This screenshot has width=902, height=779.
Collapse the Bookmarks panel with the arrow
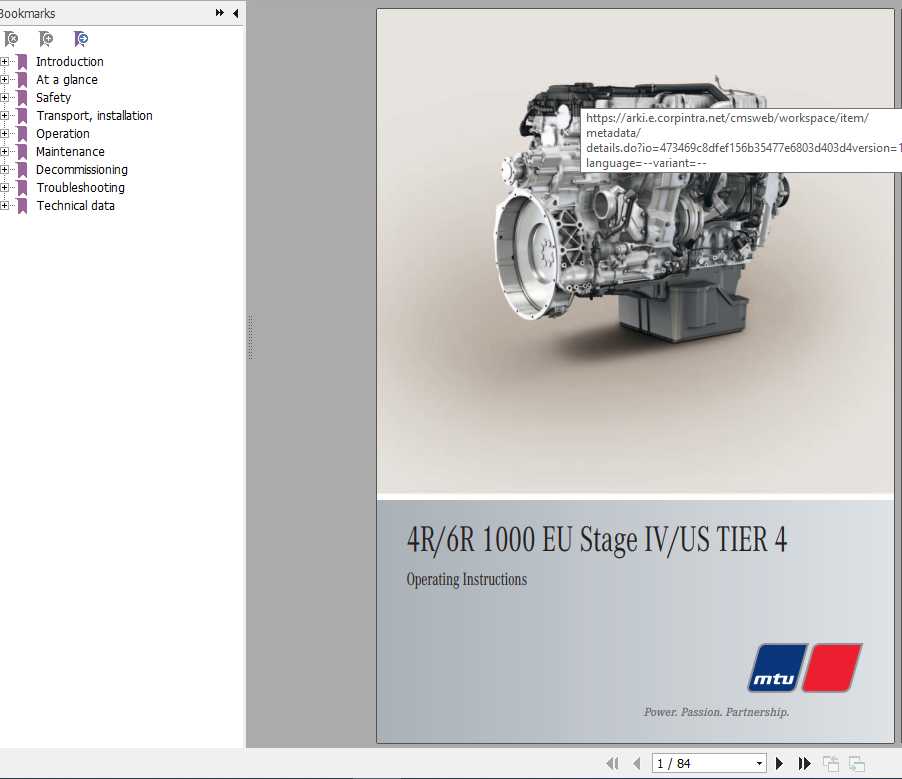coord(234,13)
